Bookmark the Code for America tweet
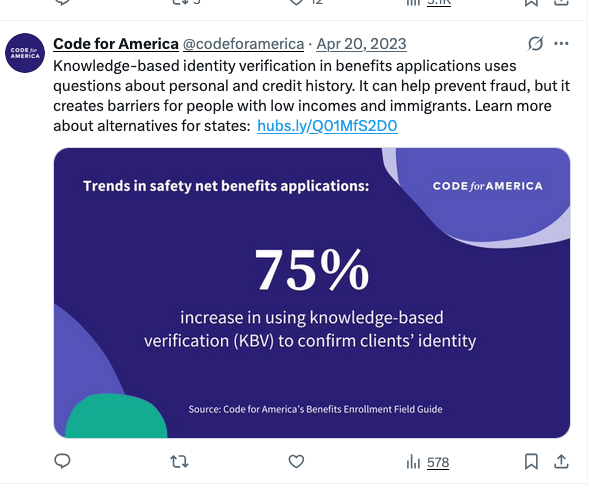The height and width of the screenshot is (486, 604). [x=532, y=462]
